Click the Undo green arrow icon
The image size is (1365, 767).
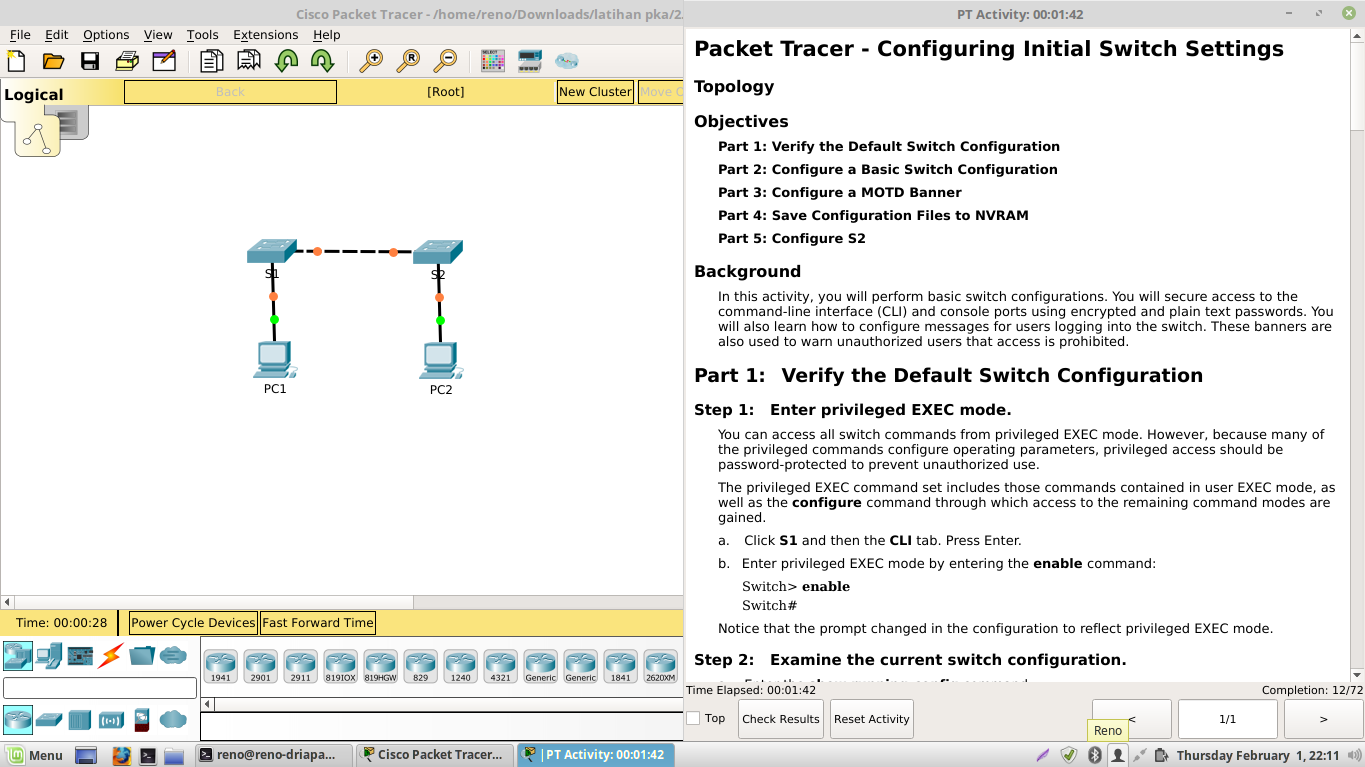286,61
